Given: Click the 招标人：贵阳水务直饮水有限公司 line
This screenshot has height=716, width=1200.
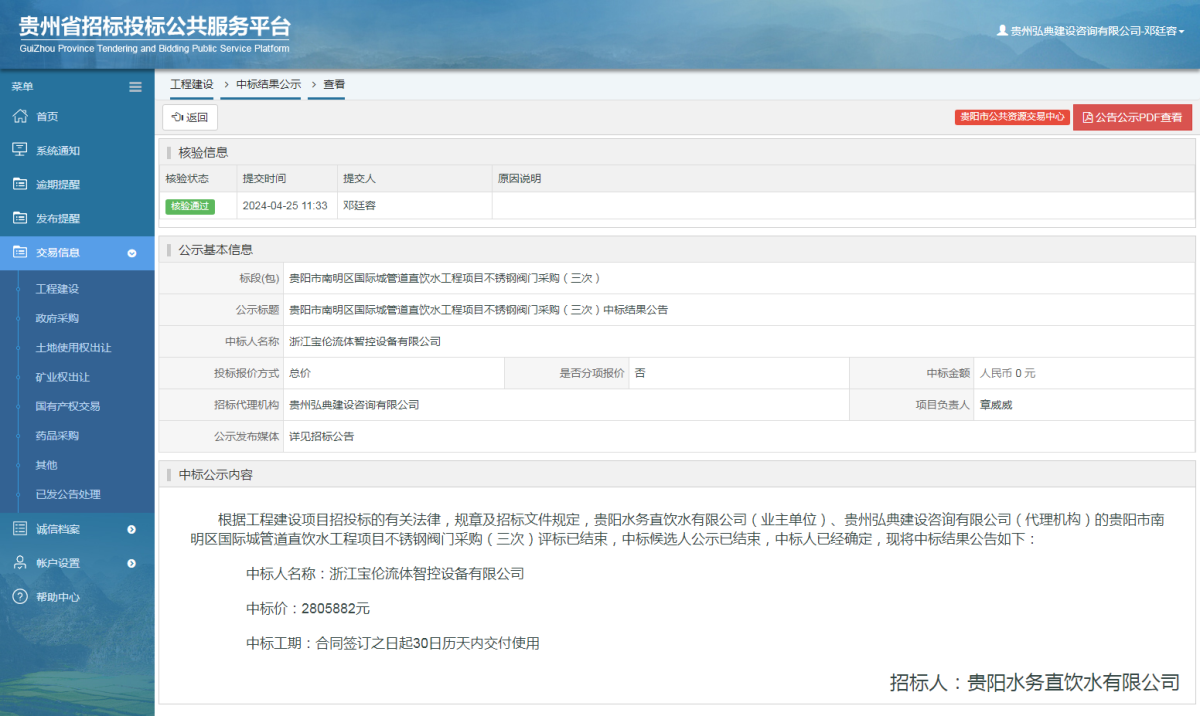Looking at the screenshot, I should [x=1035, y=683].
